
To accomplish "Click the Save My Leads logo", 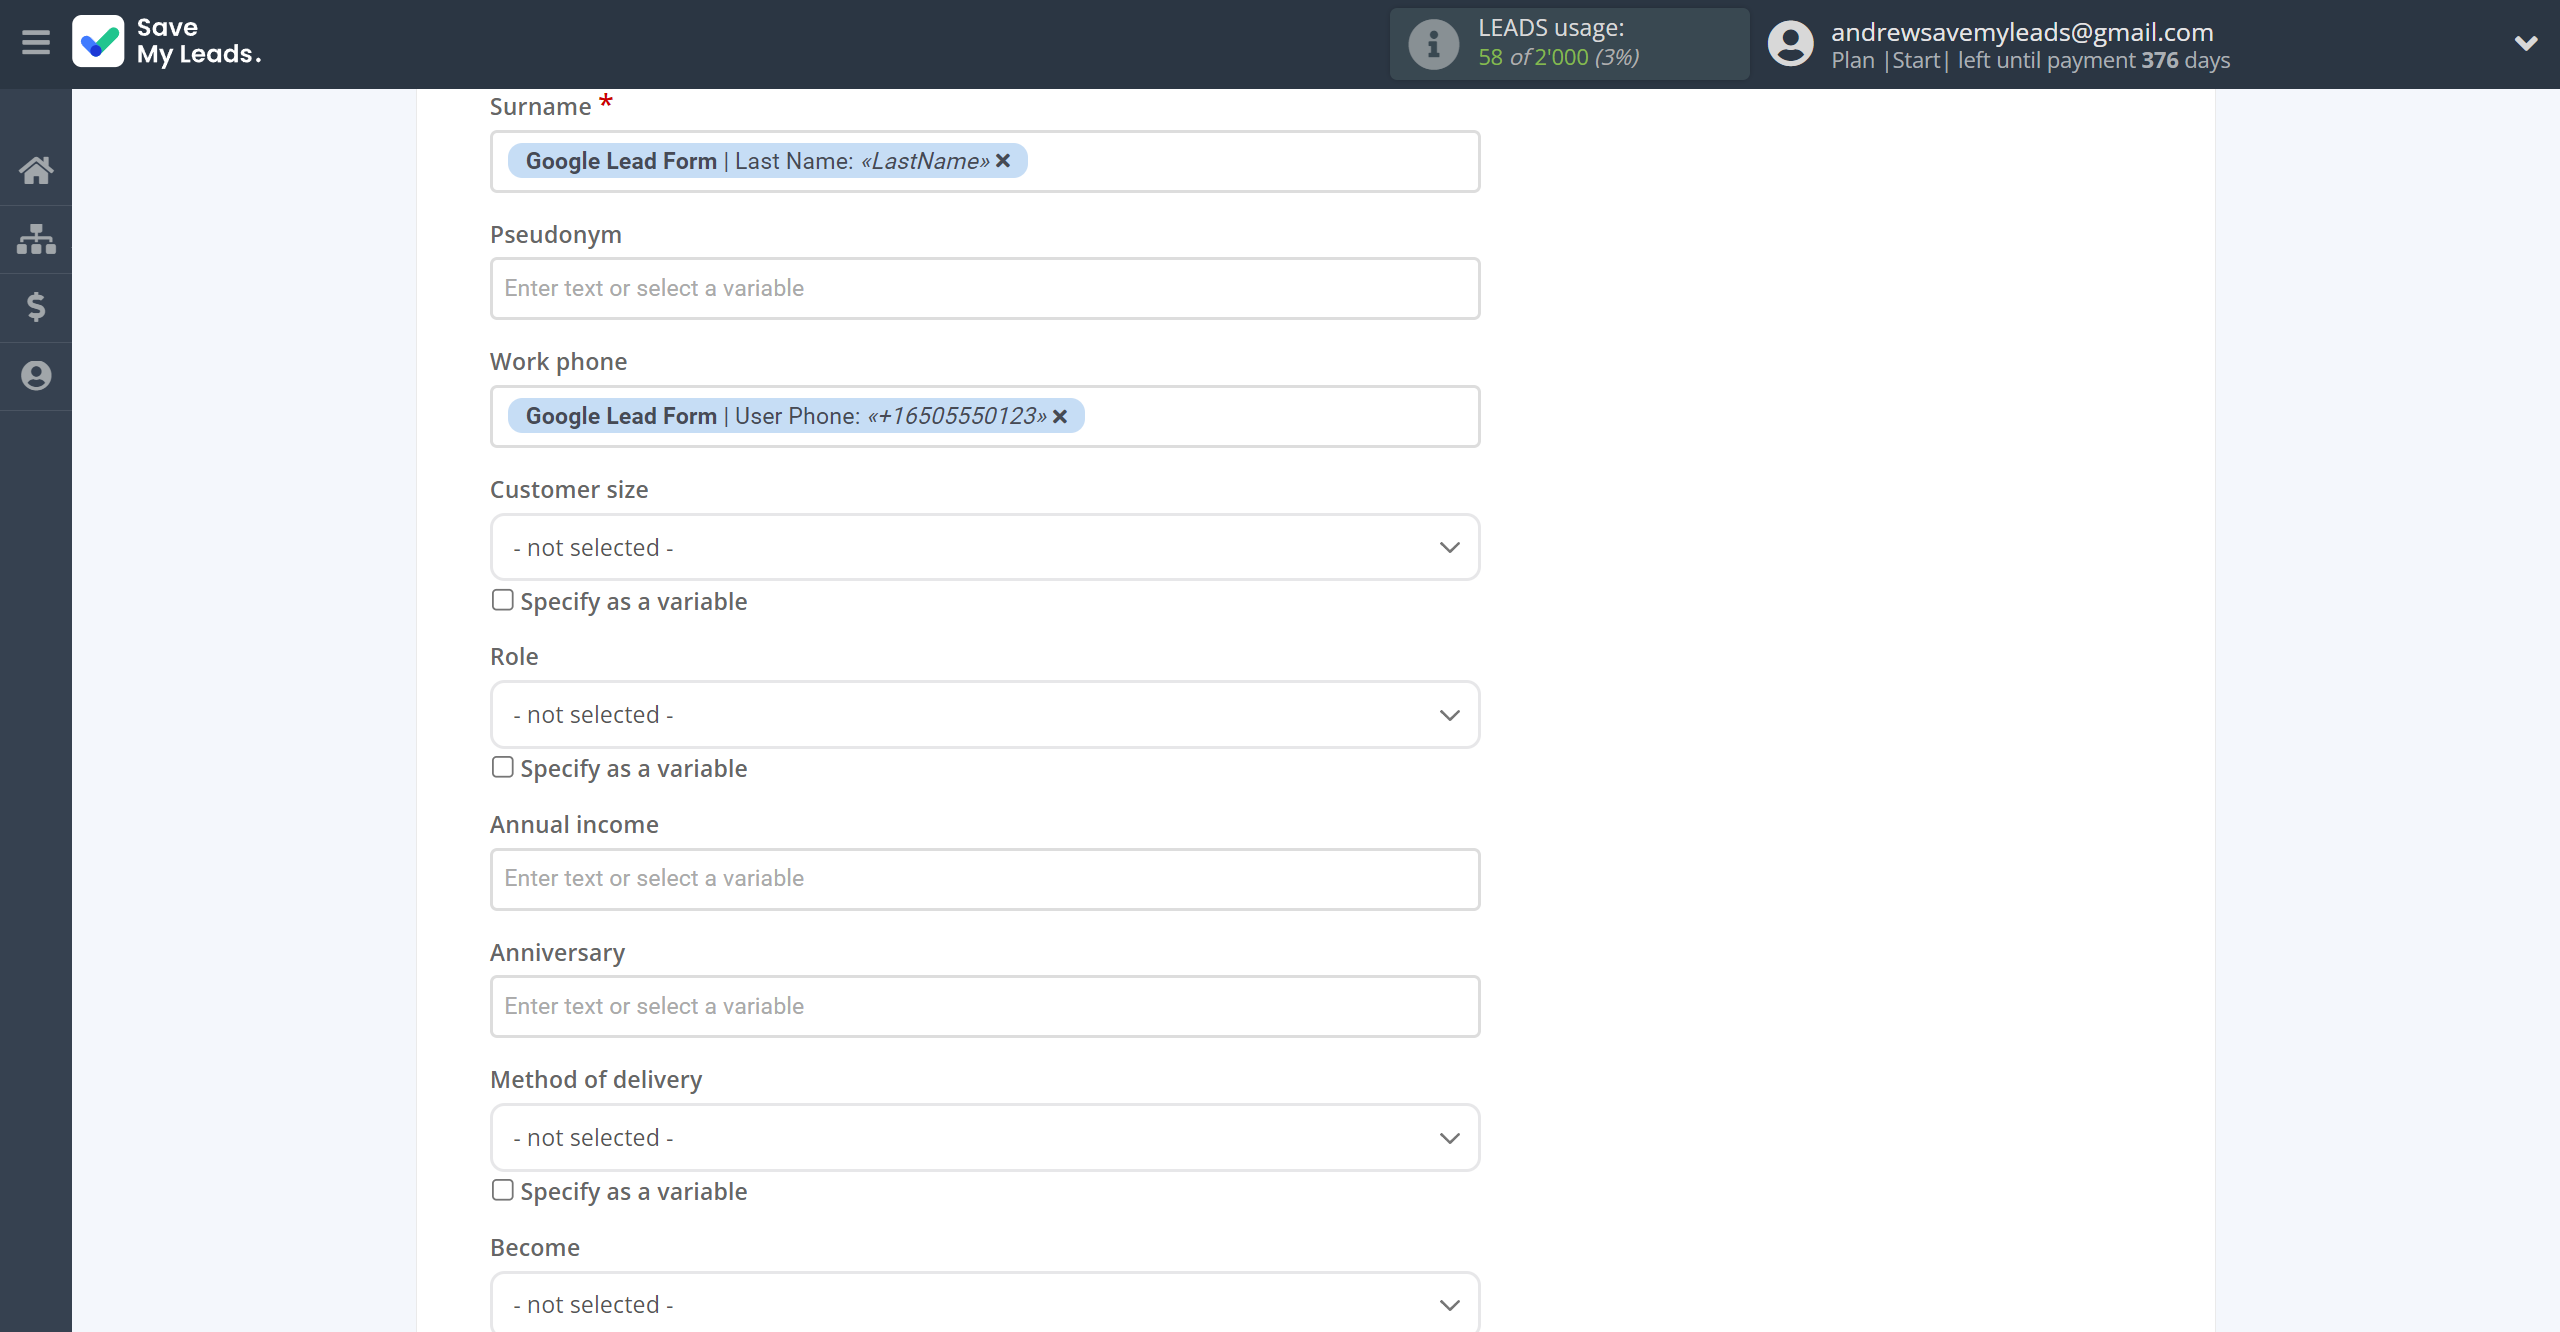I will pyautogui.click(x=167, y=41).
